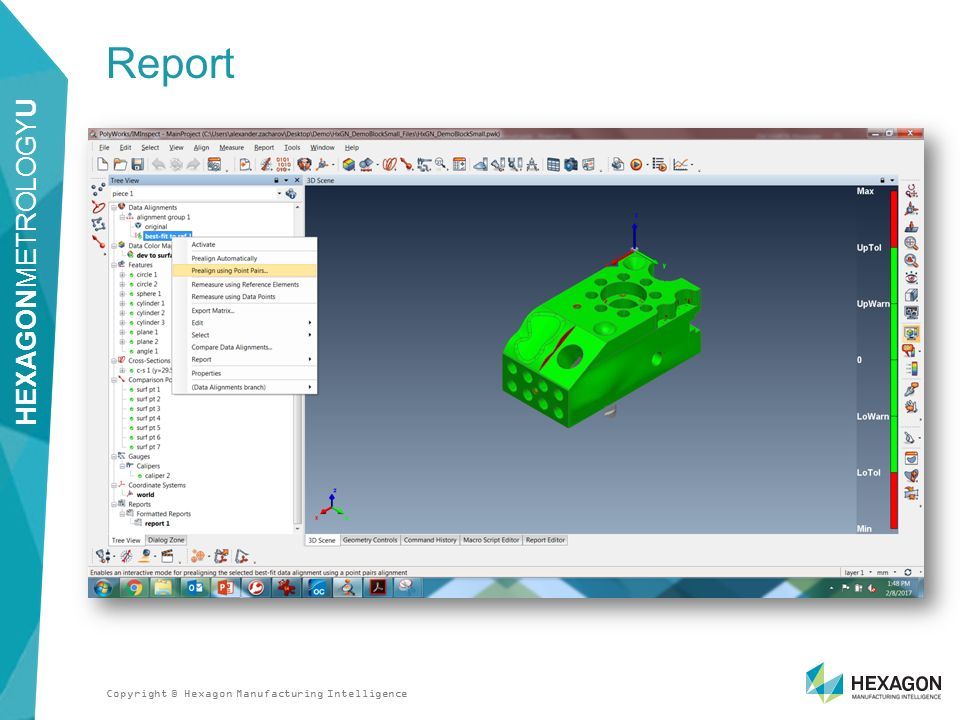
Task: Click the binary digits toolbar icon
Action: 283,164
